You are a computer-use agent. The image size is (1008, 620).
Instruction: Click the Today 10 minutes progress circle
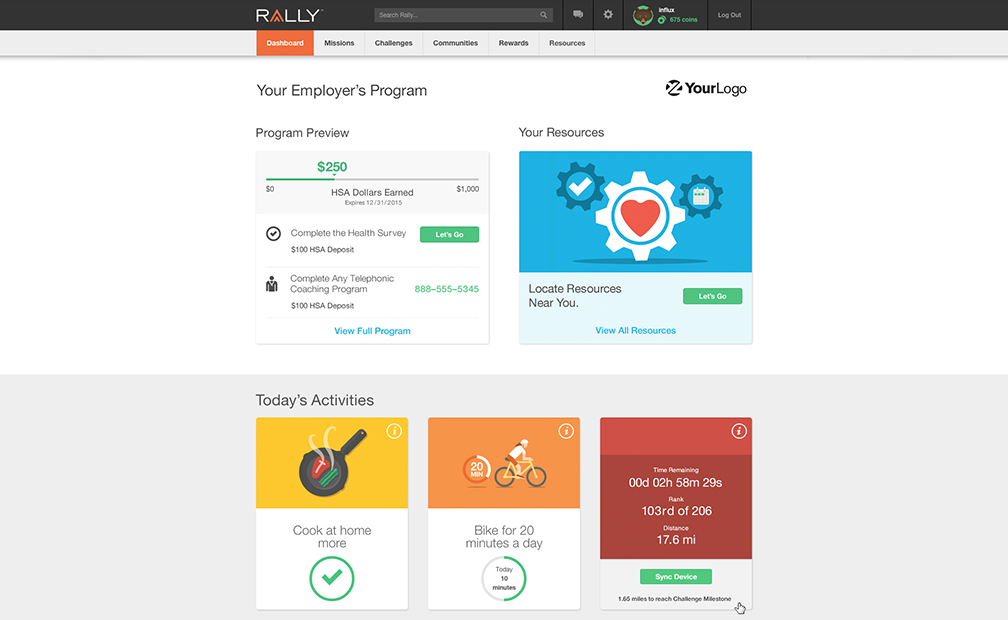click(x=504, y=579)
